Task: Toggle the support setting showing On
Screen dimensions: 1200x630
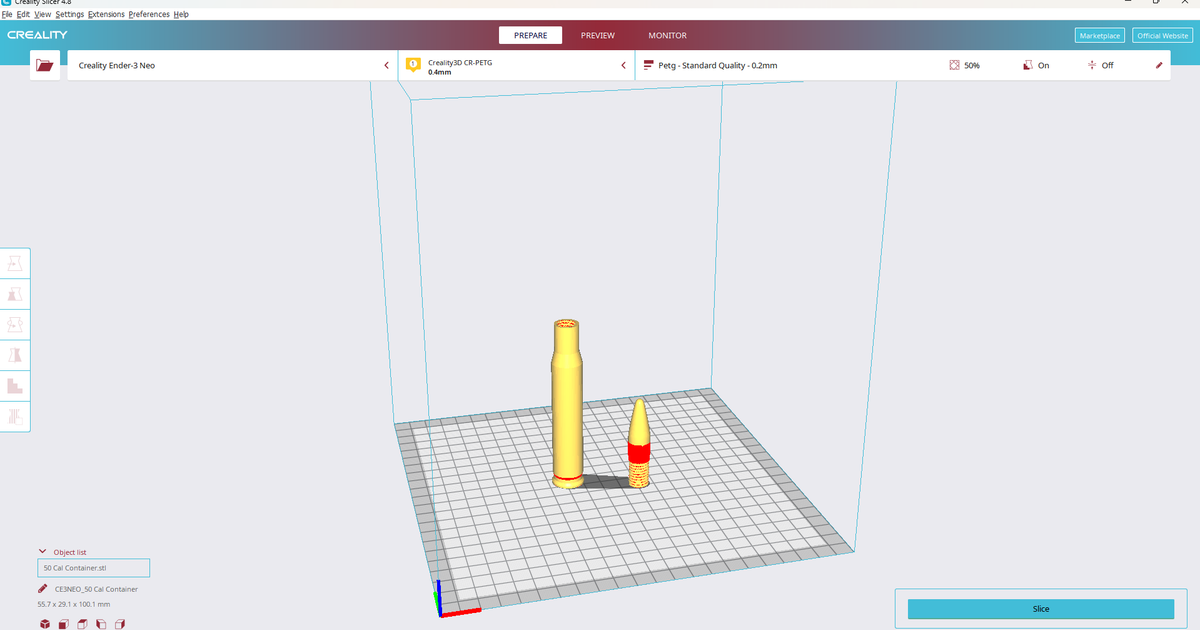Action: (1036, 65)
